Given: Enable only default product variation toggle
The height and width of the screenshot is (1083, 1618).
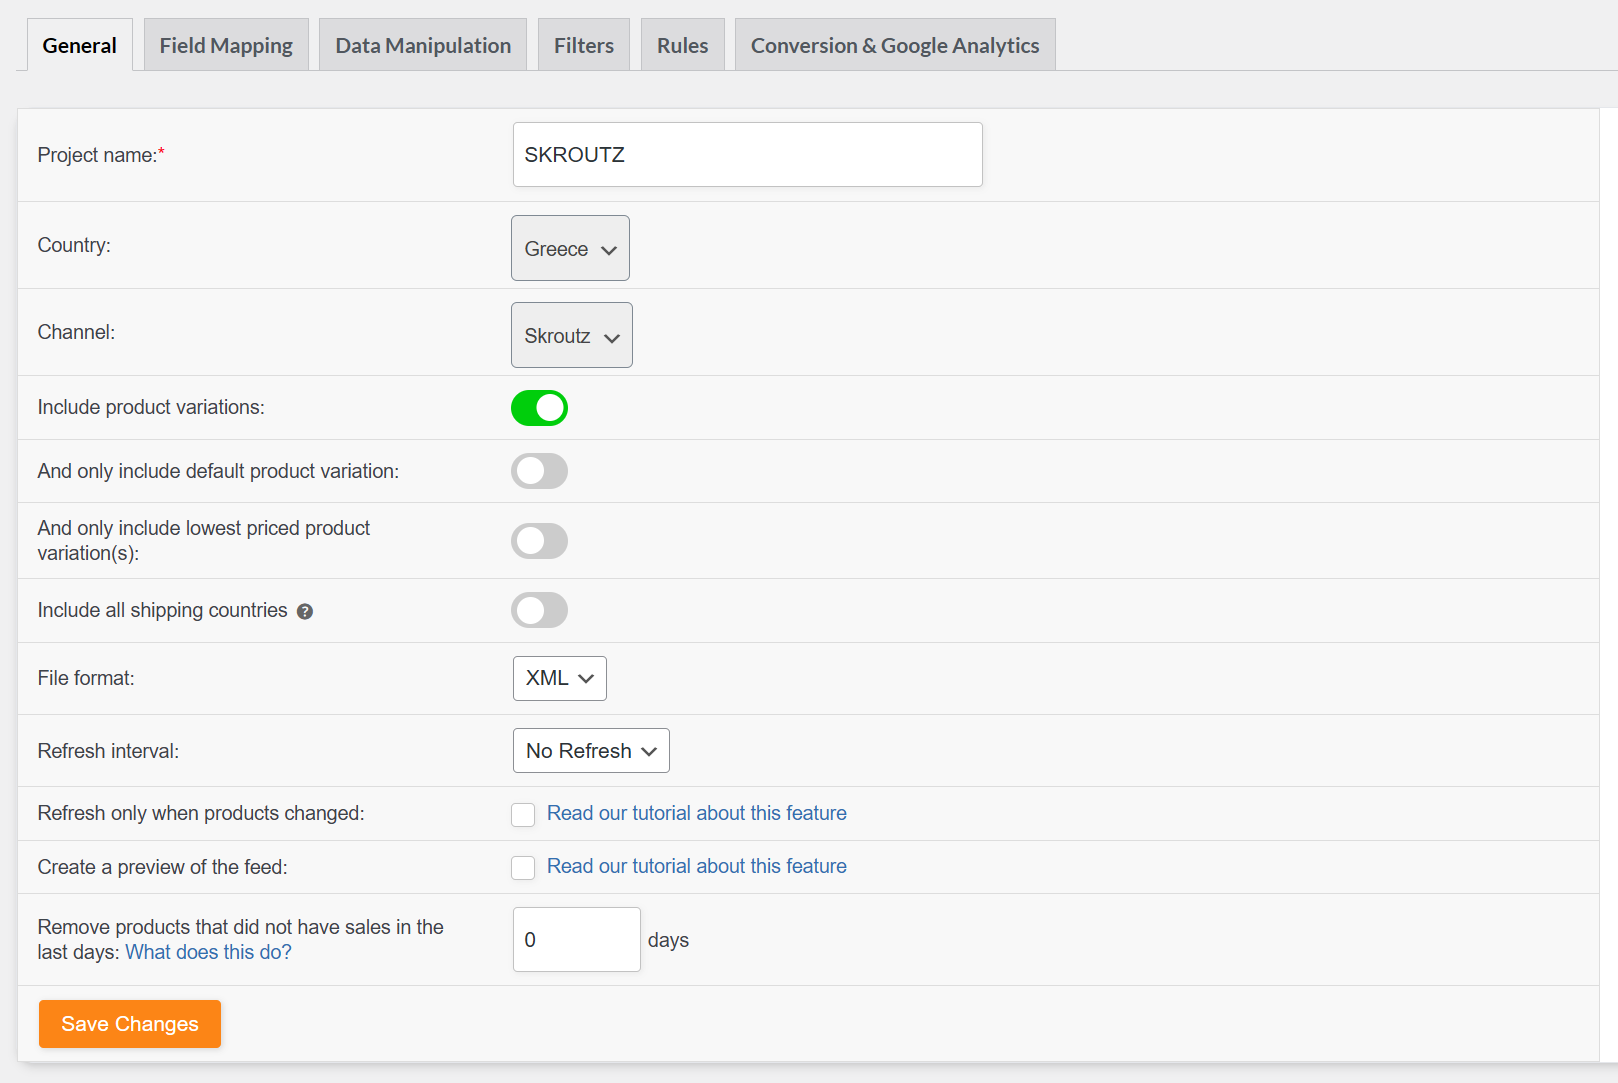Looking at the screenshot, I should 539,471.
